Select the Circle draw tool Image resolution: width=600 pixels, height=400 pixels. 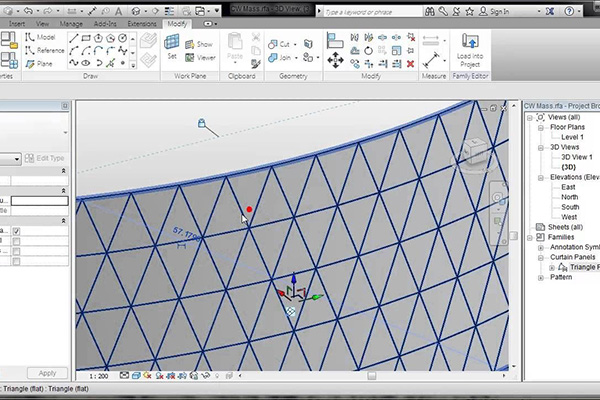[x=122, y=38]
